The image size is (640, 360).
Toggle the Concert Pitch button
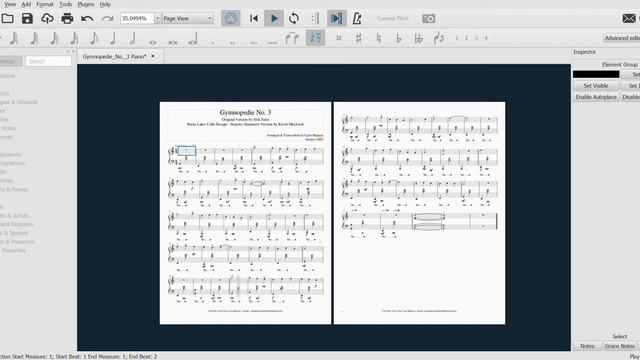[393, 18]
